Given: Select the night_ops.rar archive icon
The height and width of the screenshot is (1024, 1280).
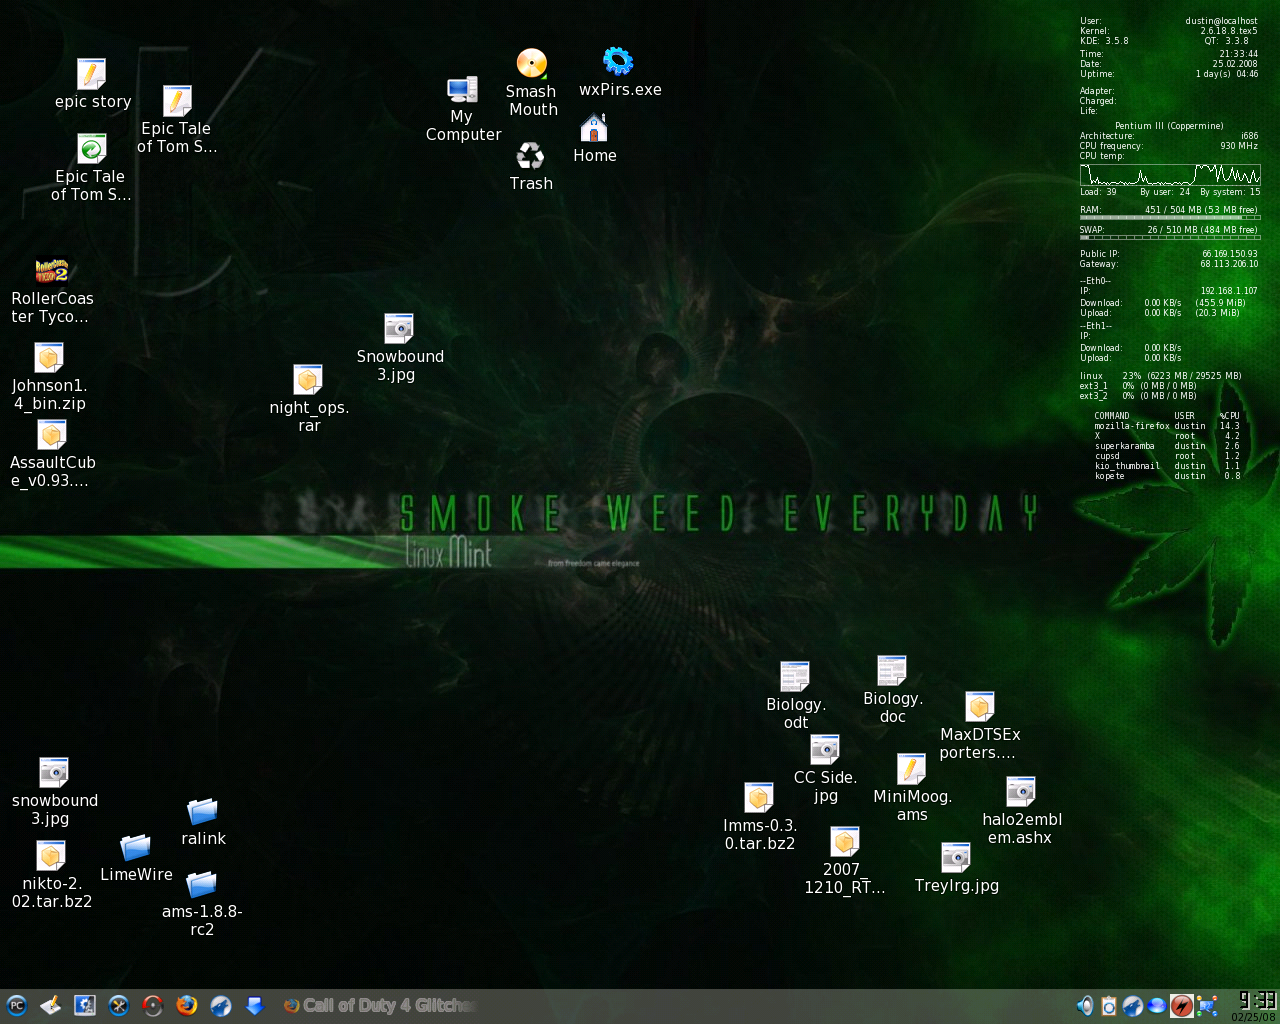Looking at the screenshot, I should pos(308,380).
